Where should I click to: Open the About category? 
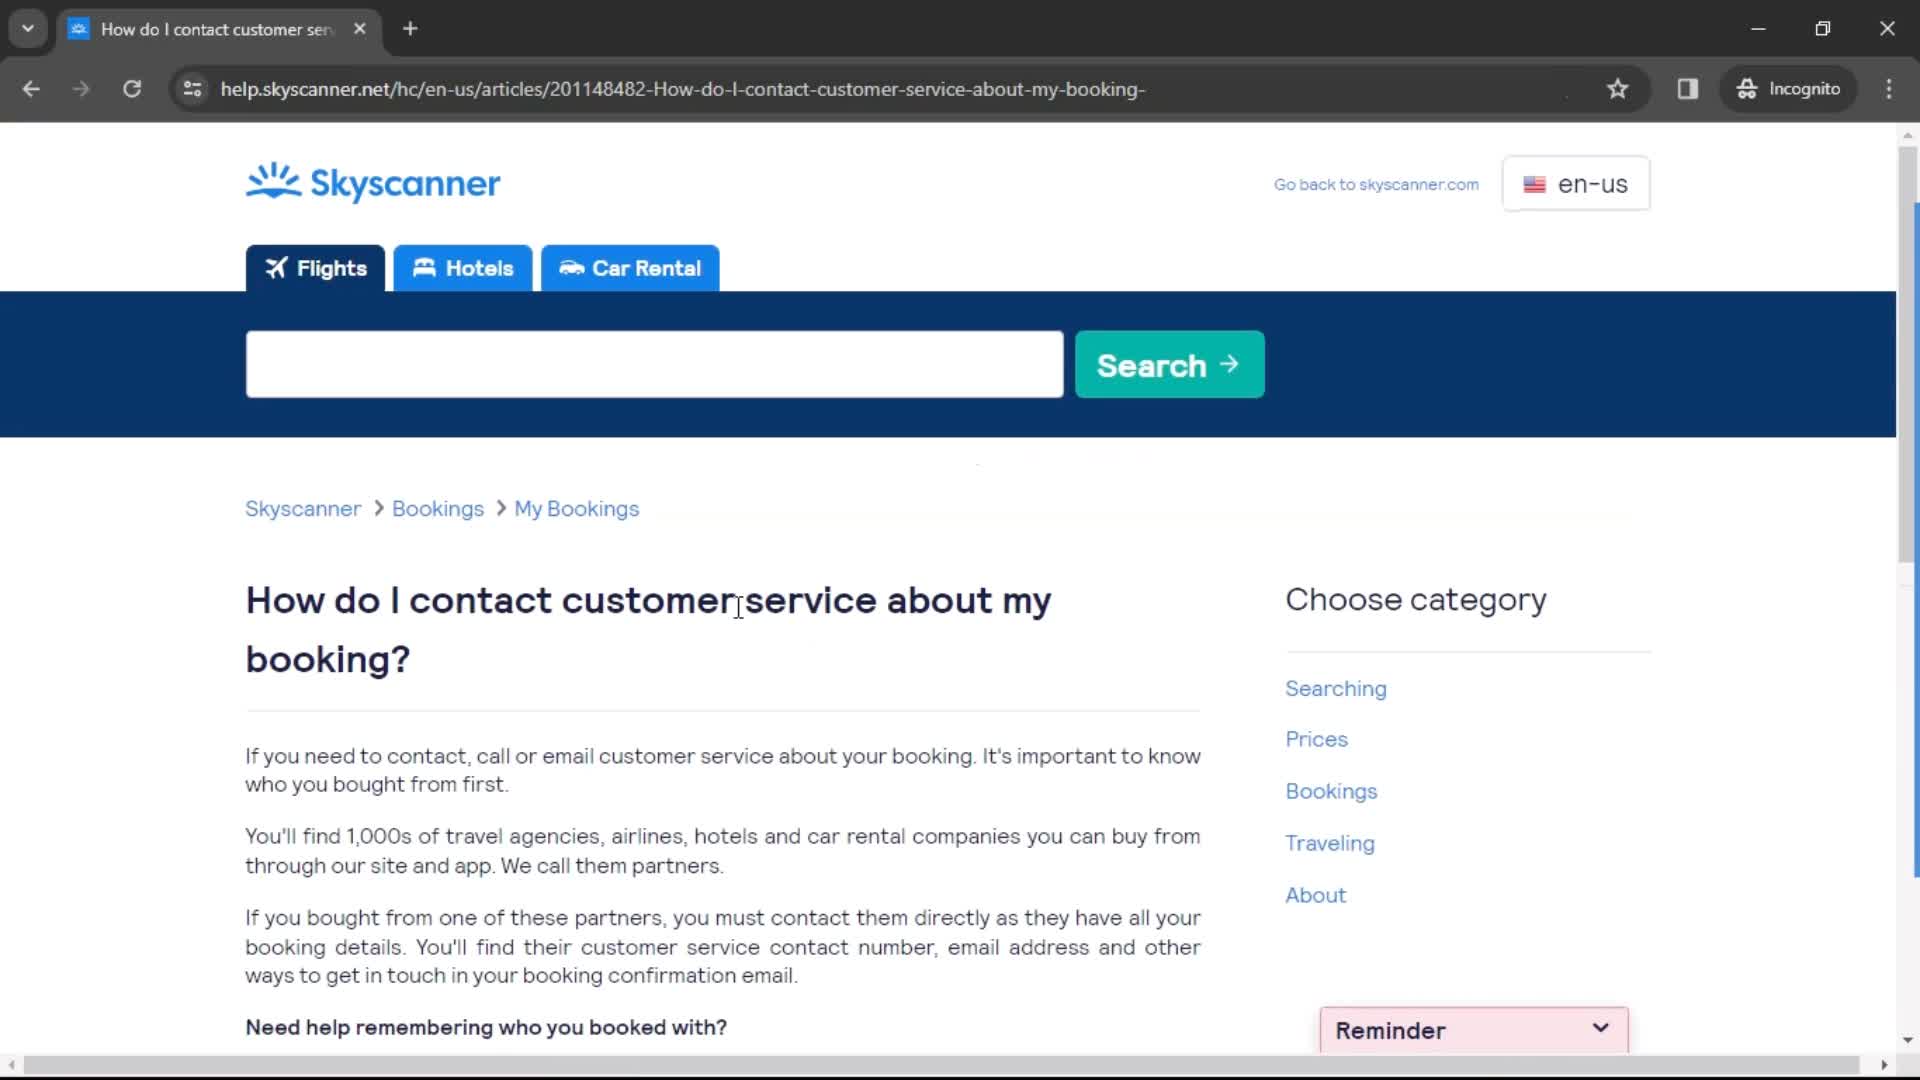coord(1316,894)
